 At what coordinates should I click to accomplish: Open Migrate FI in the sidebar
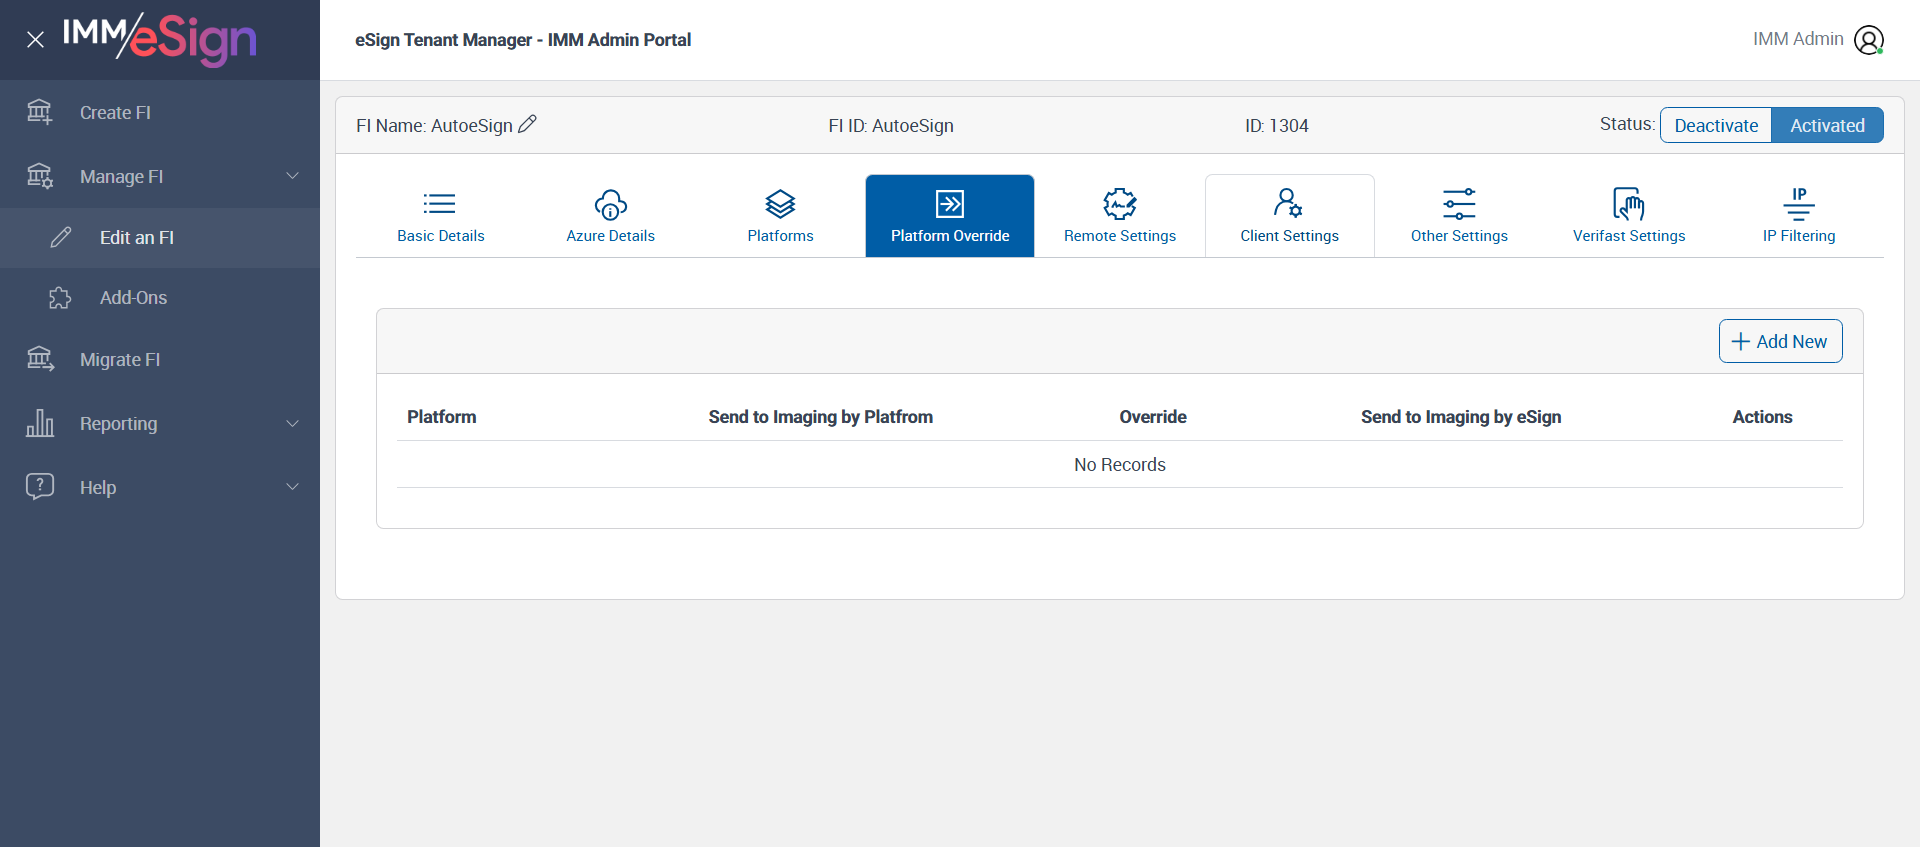160,359
